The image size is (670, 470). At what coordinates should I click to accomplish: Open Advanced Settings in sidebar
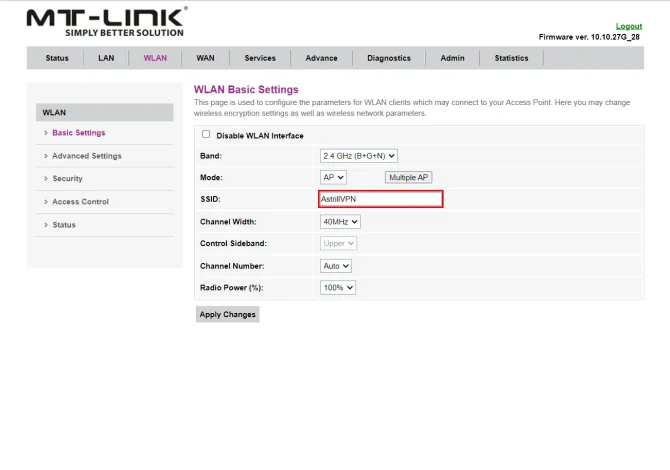point(87,156)
